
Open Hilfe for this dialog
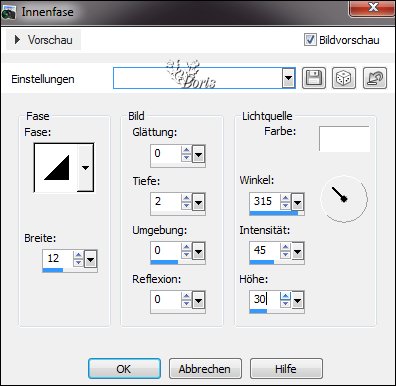point(286,369)
